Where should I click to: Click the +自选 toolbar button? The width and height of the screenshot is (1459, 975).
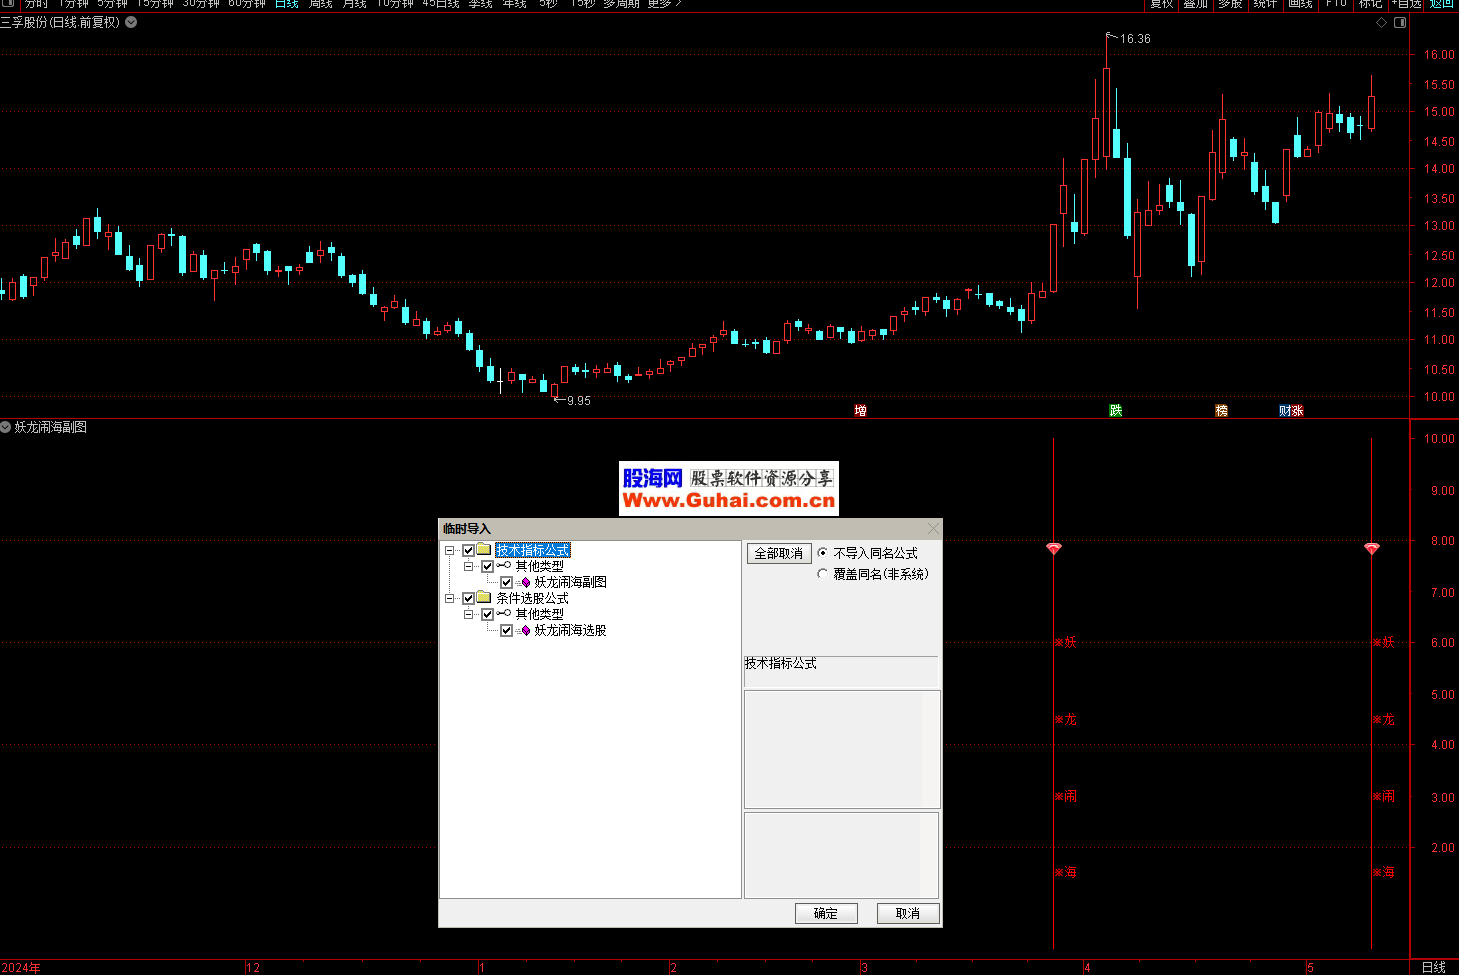coord(1406,4)
